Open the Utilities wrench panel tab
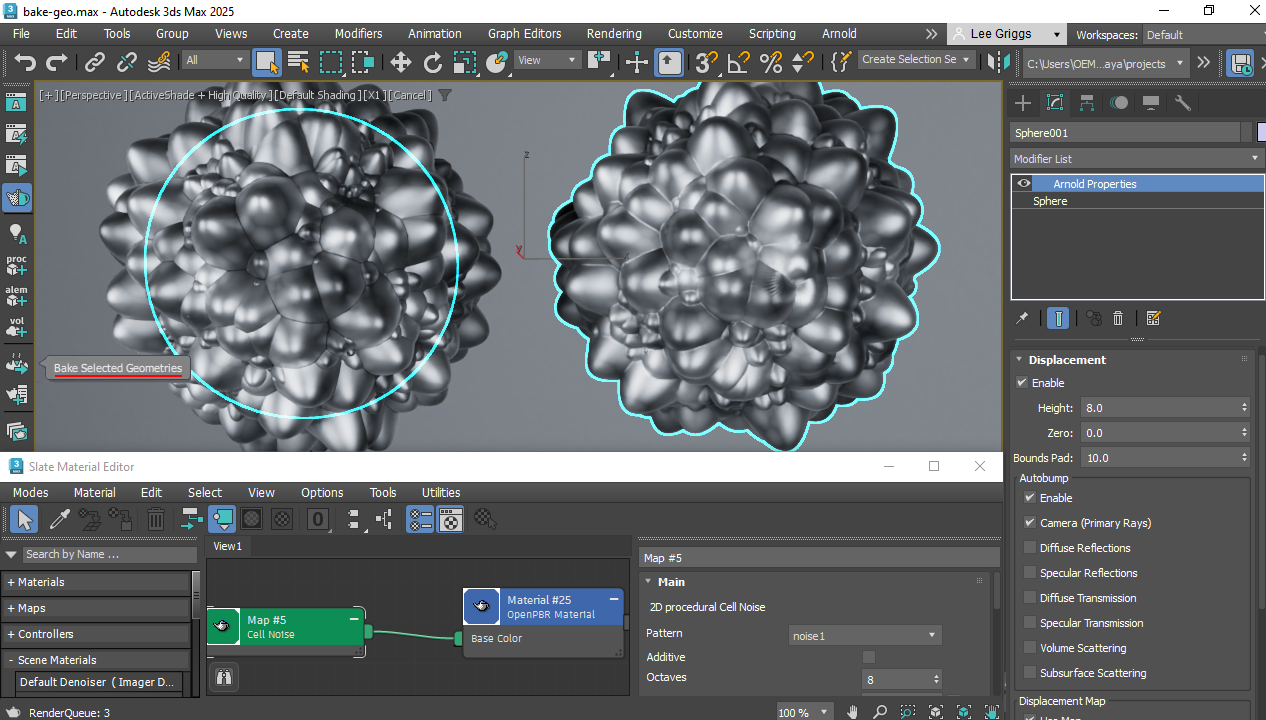Image resolution: width=1266 pixels, height=720 pixels. [1182, 103]
